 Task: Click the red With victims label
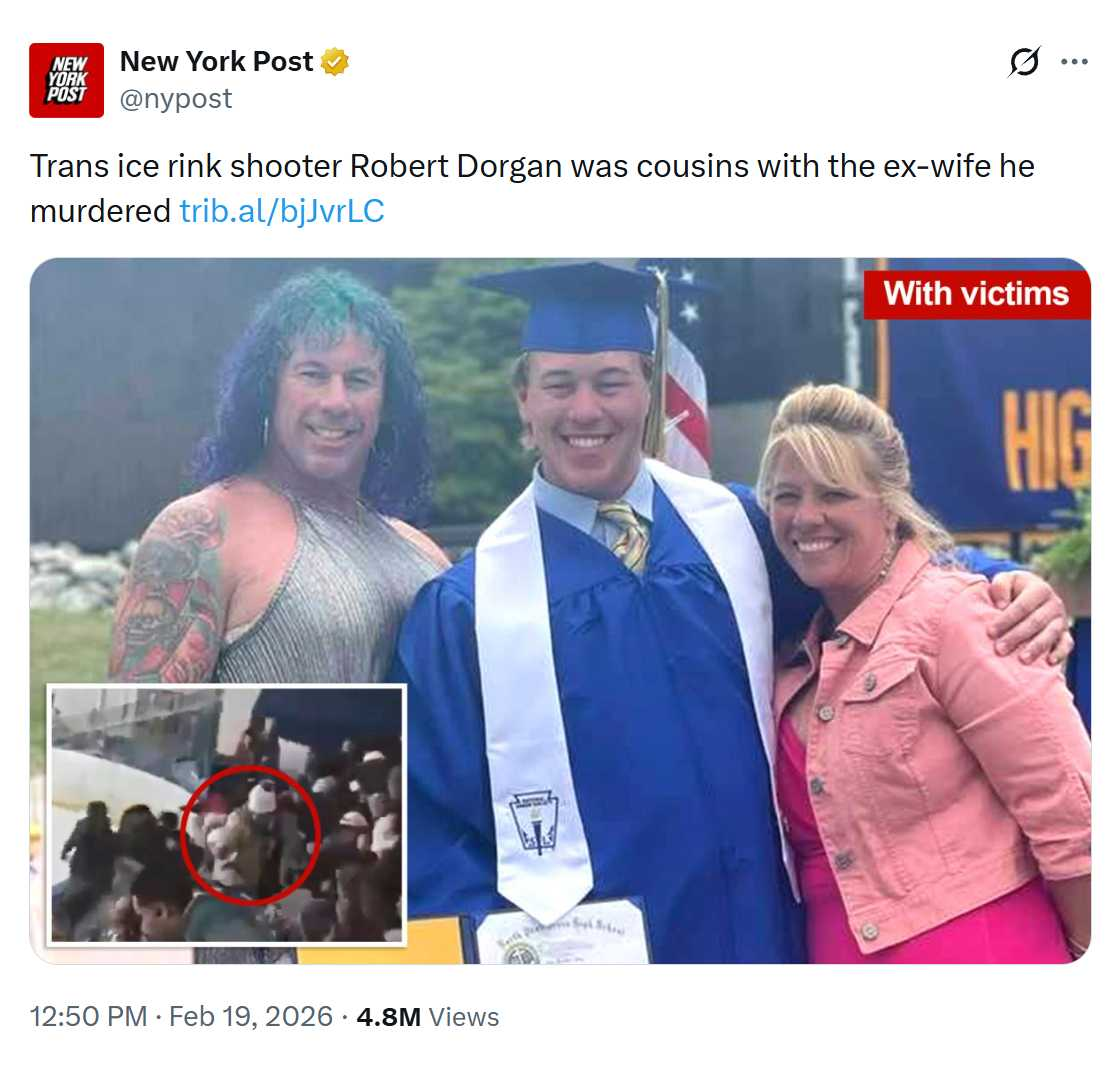tap(977, 294)
